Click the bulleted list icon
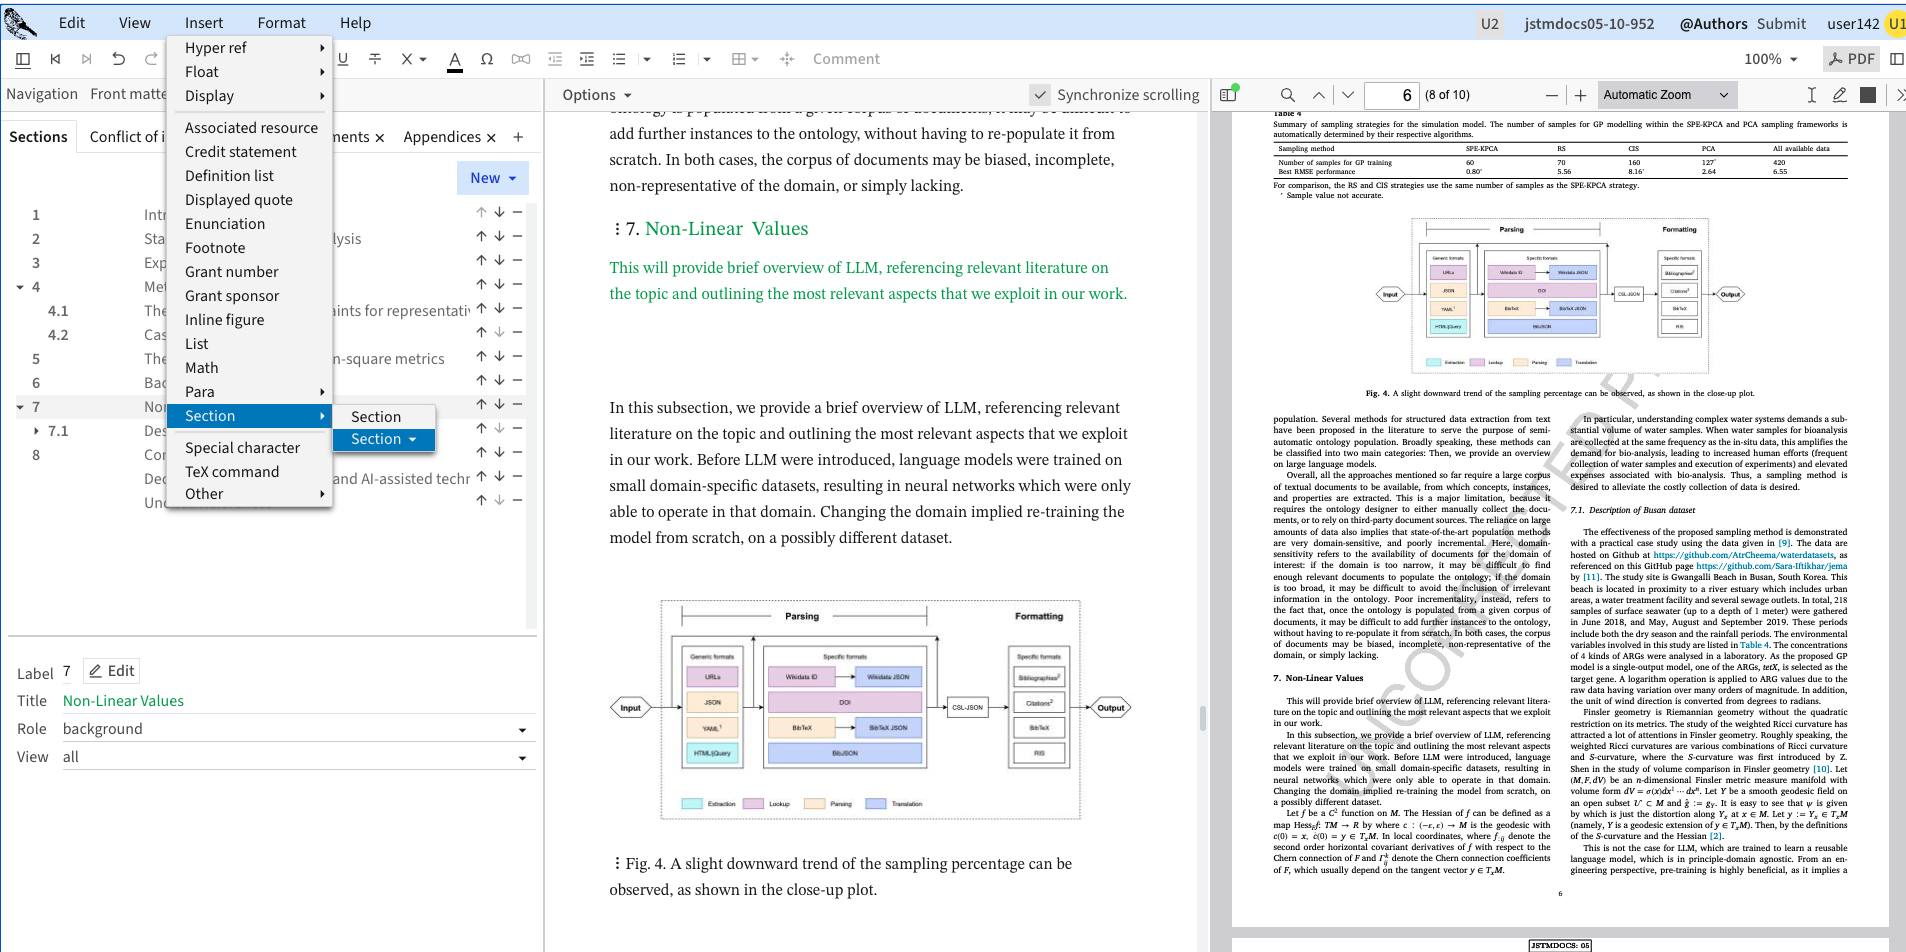 click(x=619, y=59)
